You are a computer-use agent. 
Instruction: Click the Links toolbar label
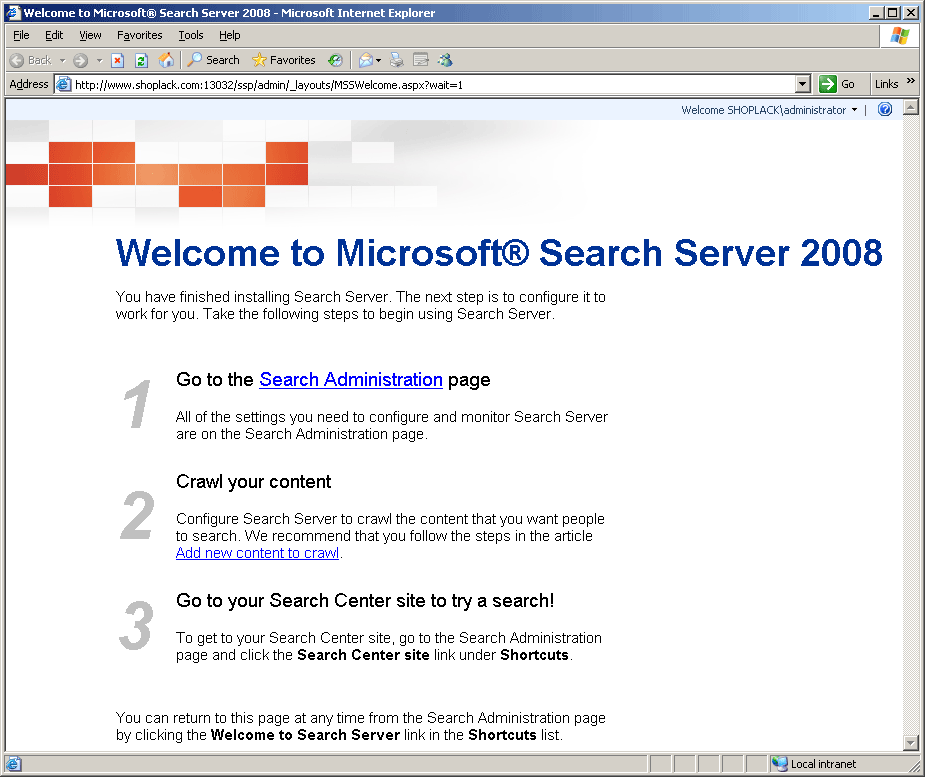(886, 84)
